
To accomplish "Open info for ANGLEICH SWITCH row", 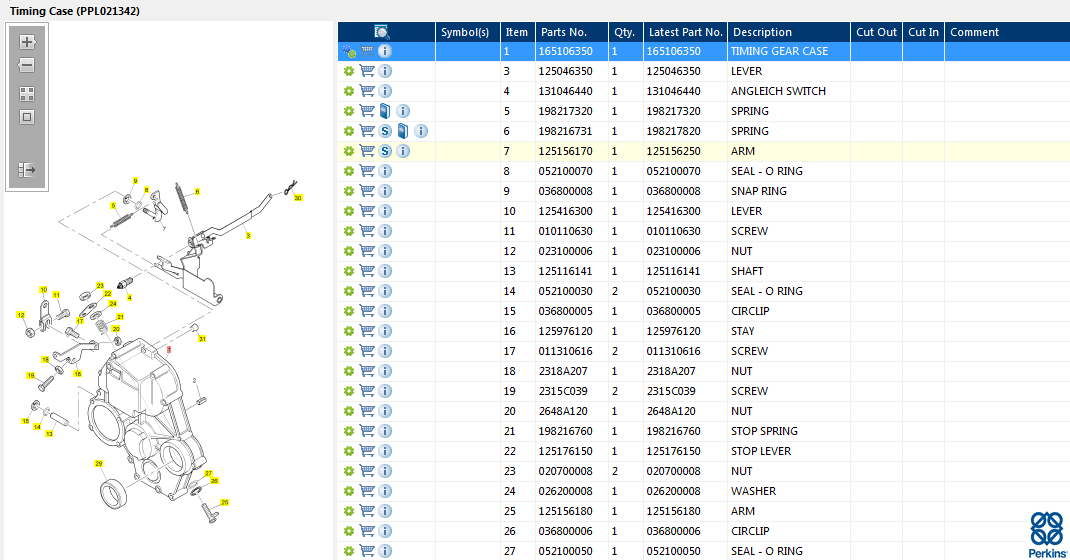I will pyautogui.click(x=385, y=91).
